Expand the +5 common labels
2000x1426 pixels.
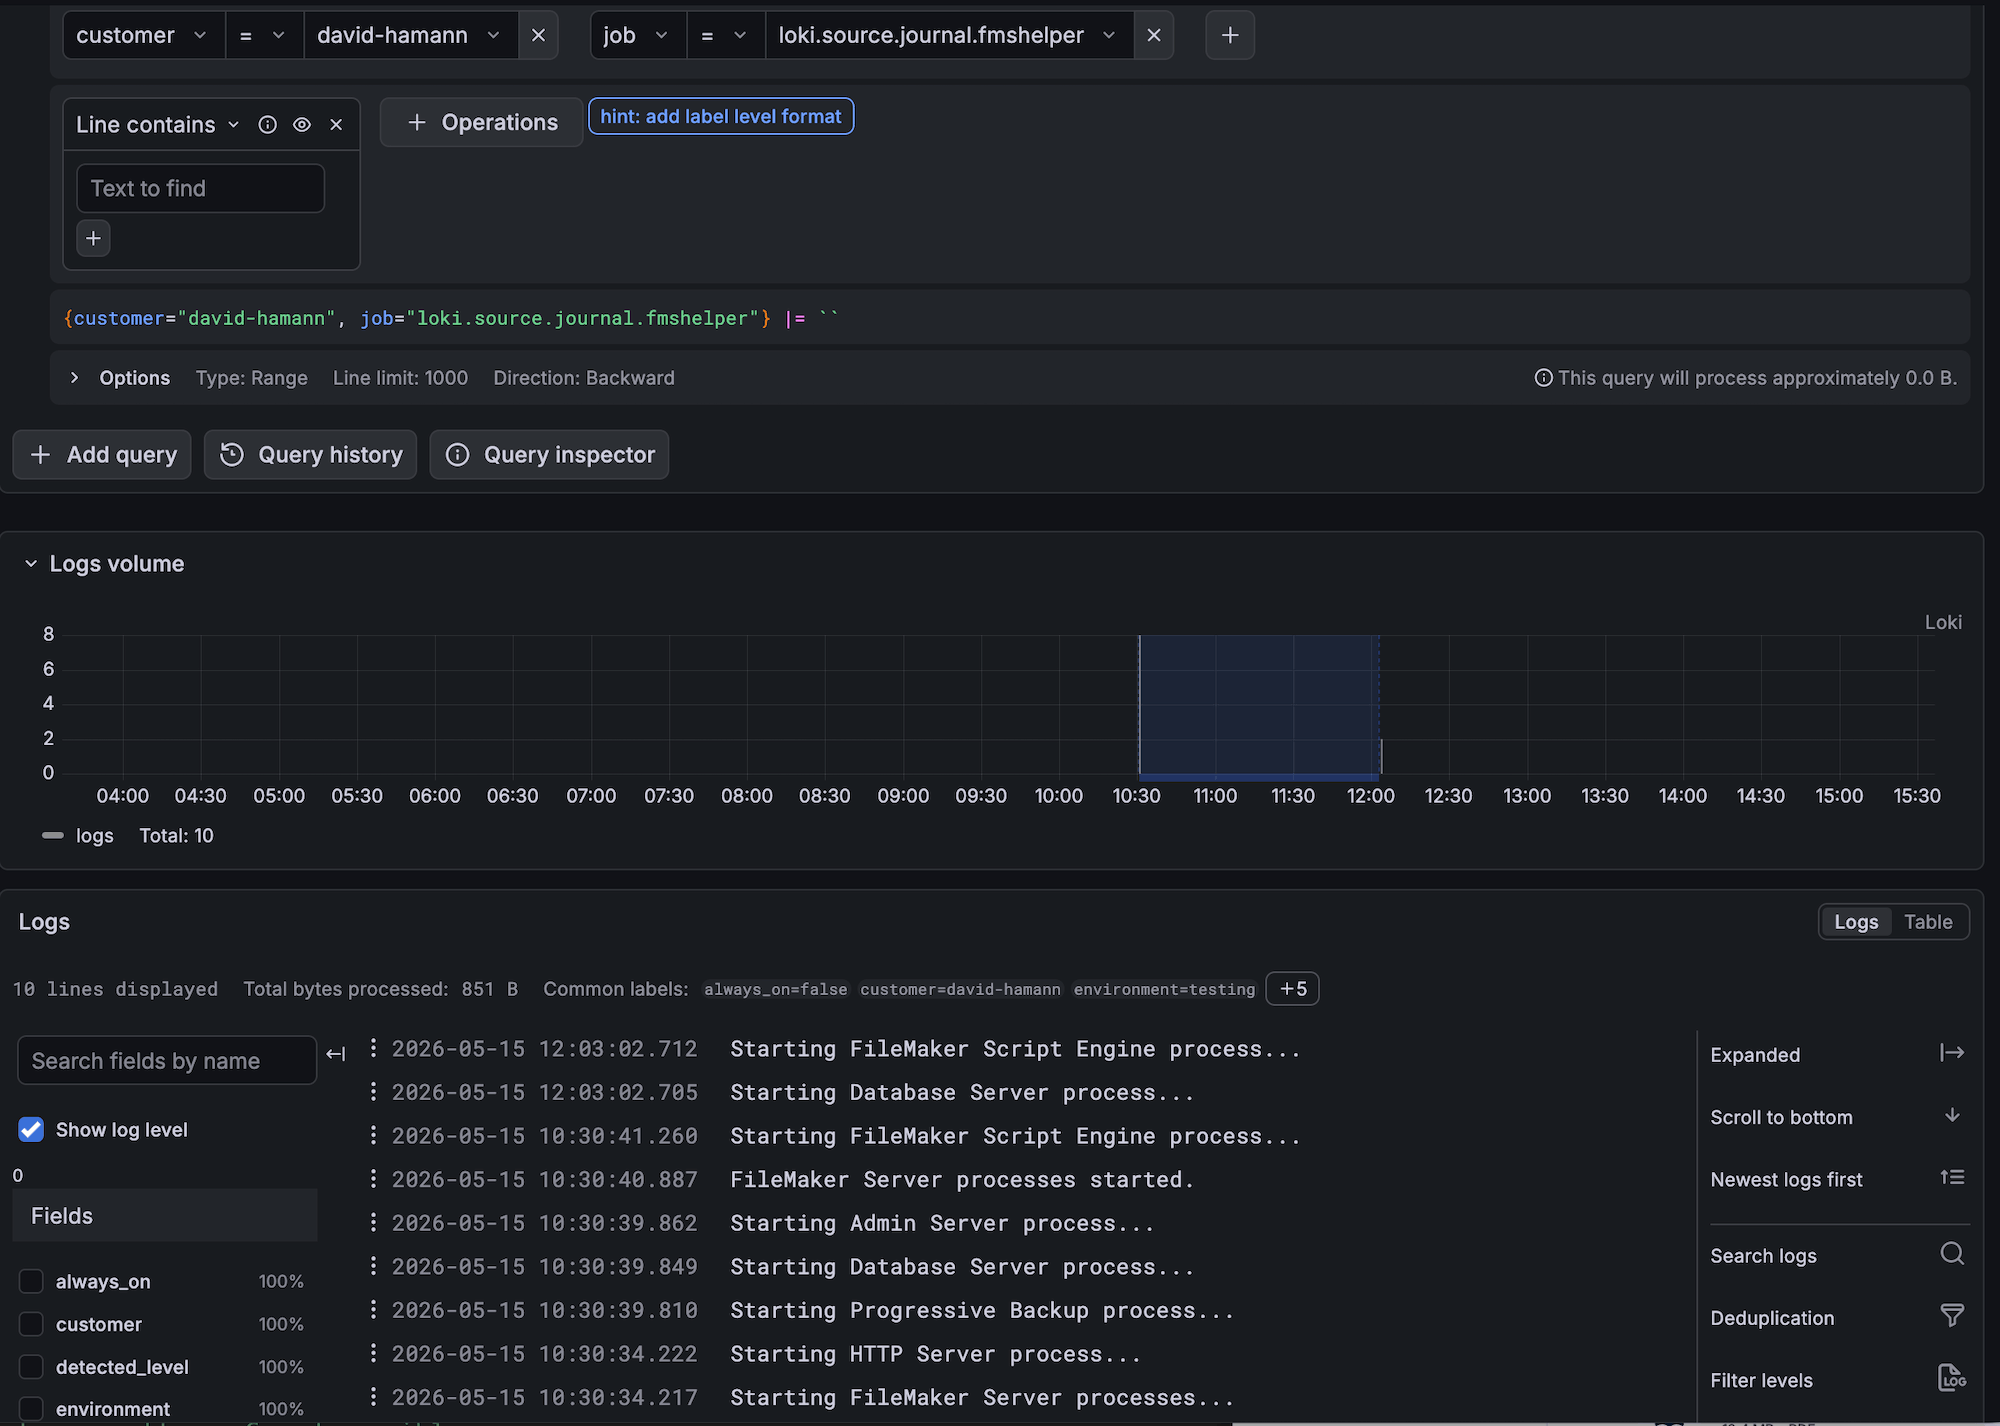point(1292,988)
